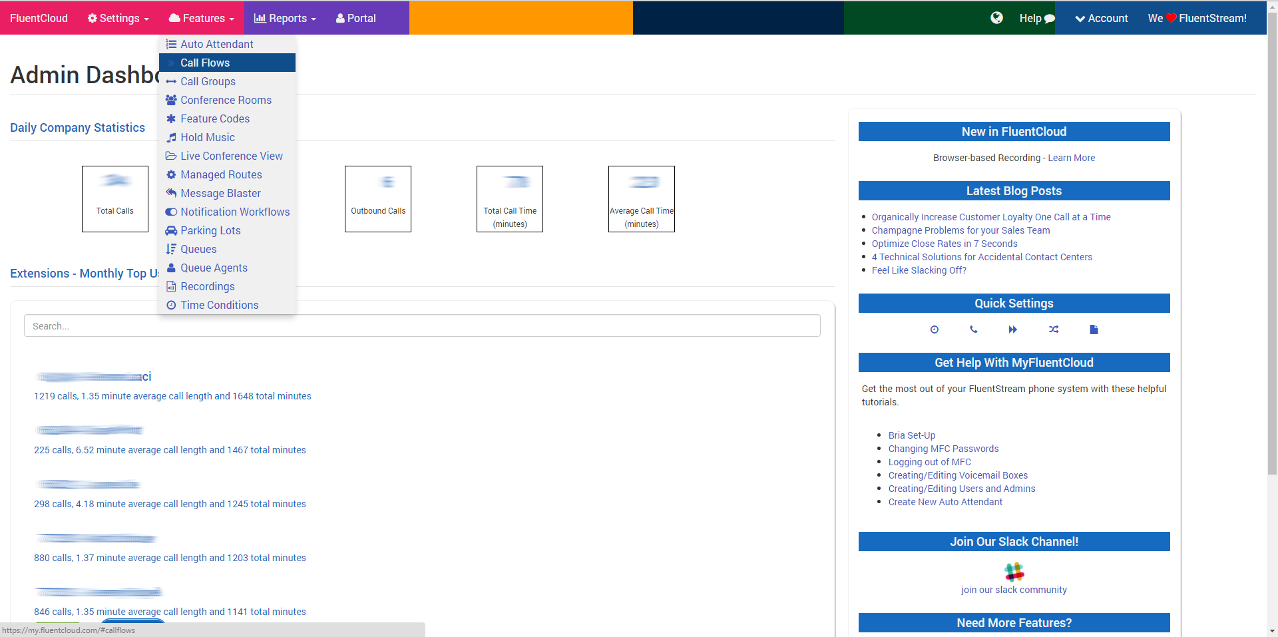Image resolution: width=1278 pixels, height=637 pixels.
Task: Click the globe icon in top bar
Action: [996, 18]
